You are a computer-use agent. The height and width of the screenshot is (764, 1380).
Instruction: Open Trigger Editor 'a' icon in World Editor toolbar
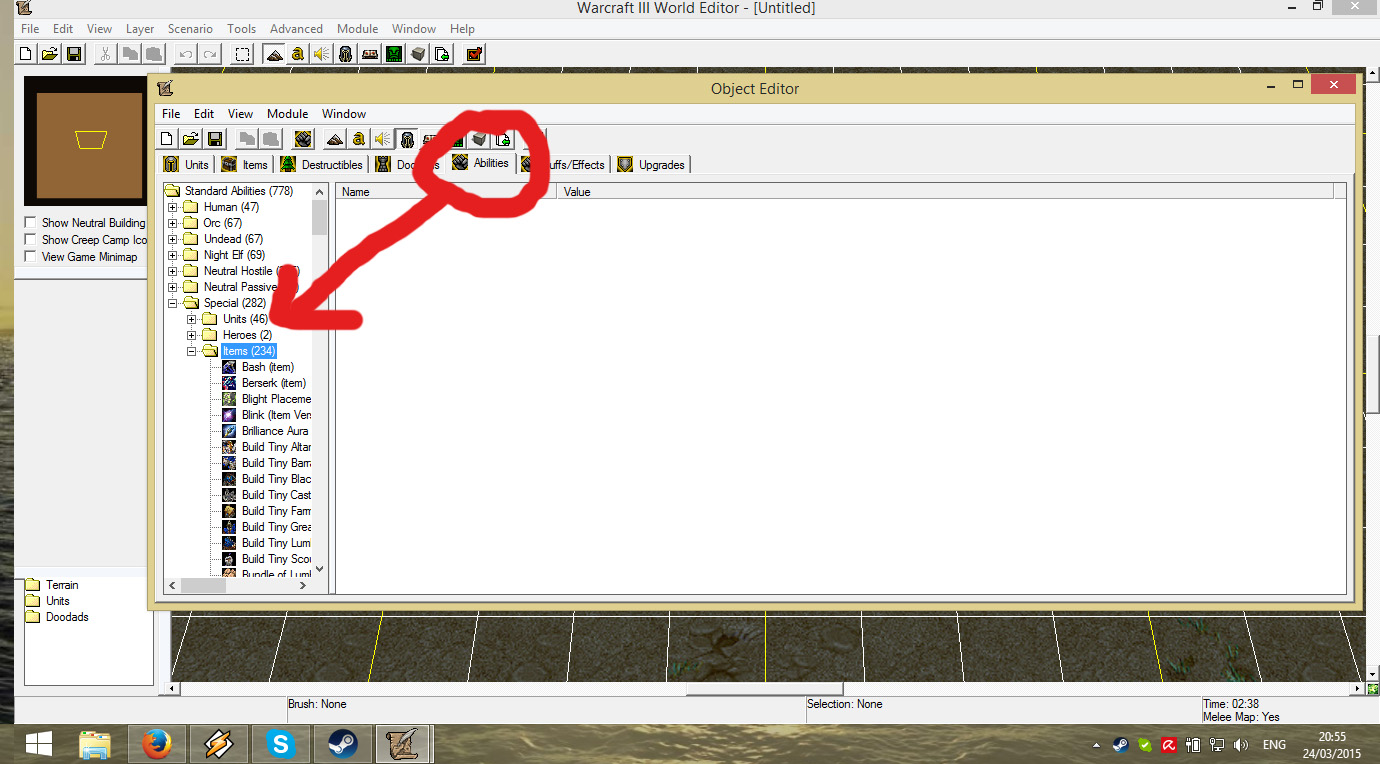point(298,54)
